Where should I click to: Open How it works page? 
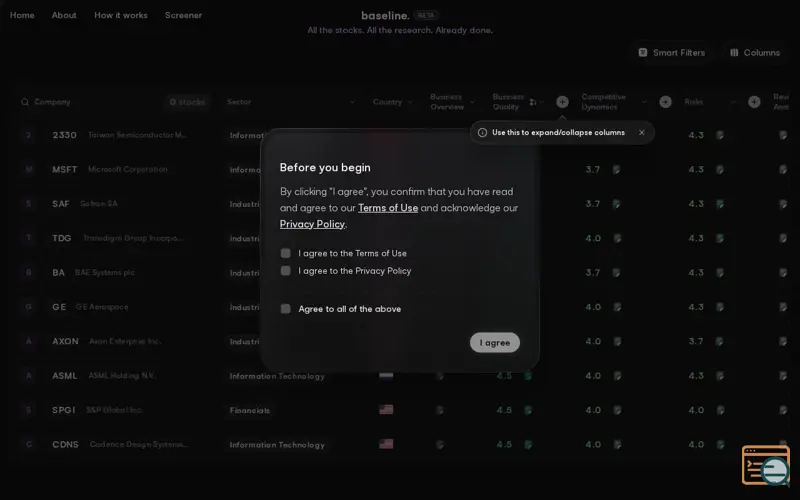tap(121, 15)
